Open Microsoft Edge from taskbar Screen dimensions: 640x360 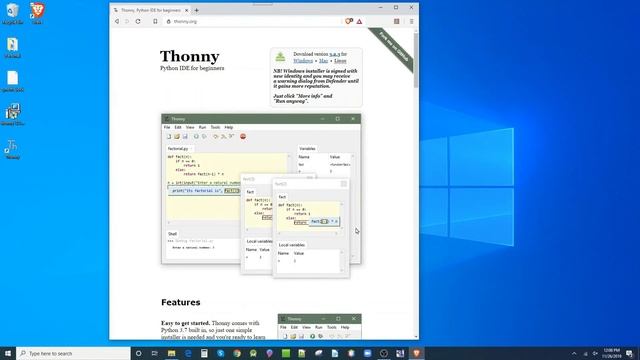tap(188, 353)
